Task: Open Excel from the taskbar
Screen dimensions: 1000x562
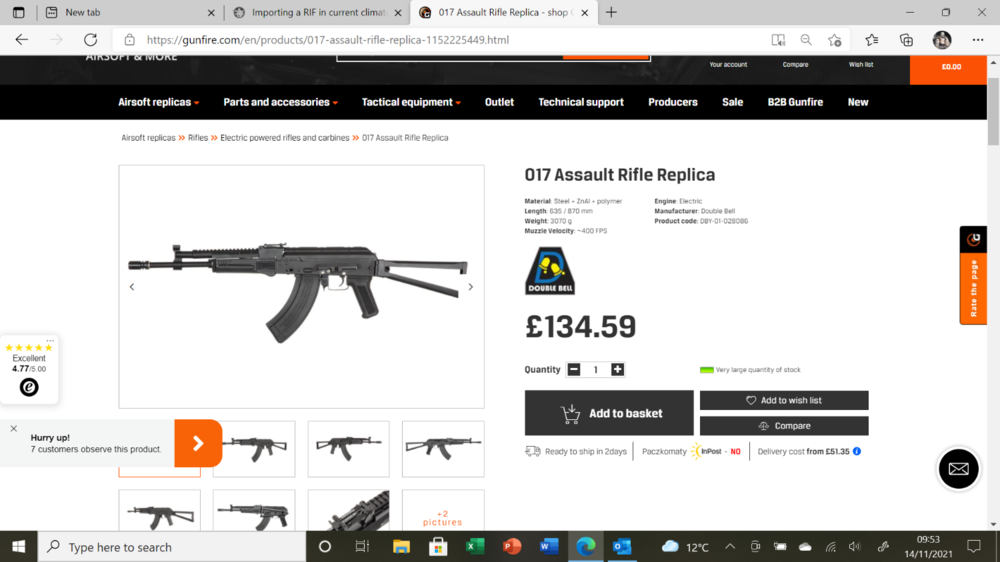Action: pos(474,547)
